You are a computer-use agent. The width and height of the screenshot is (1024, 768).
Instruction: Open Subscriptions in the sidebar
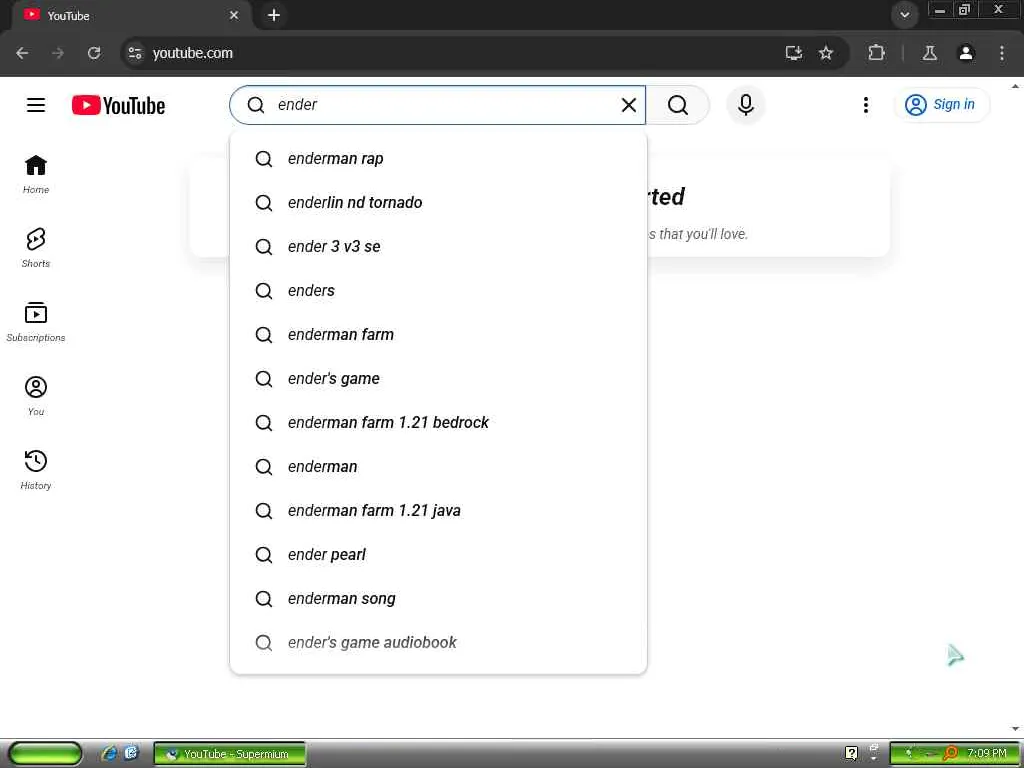pos(36,322)
